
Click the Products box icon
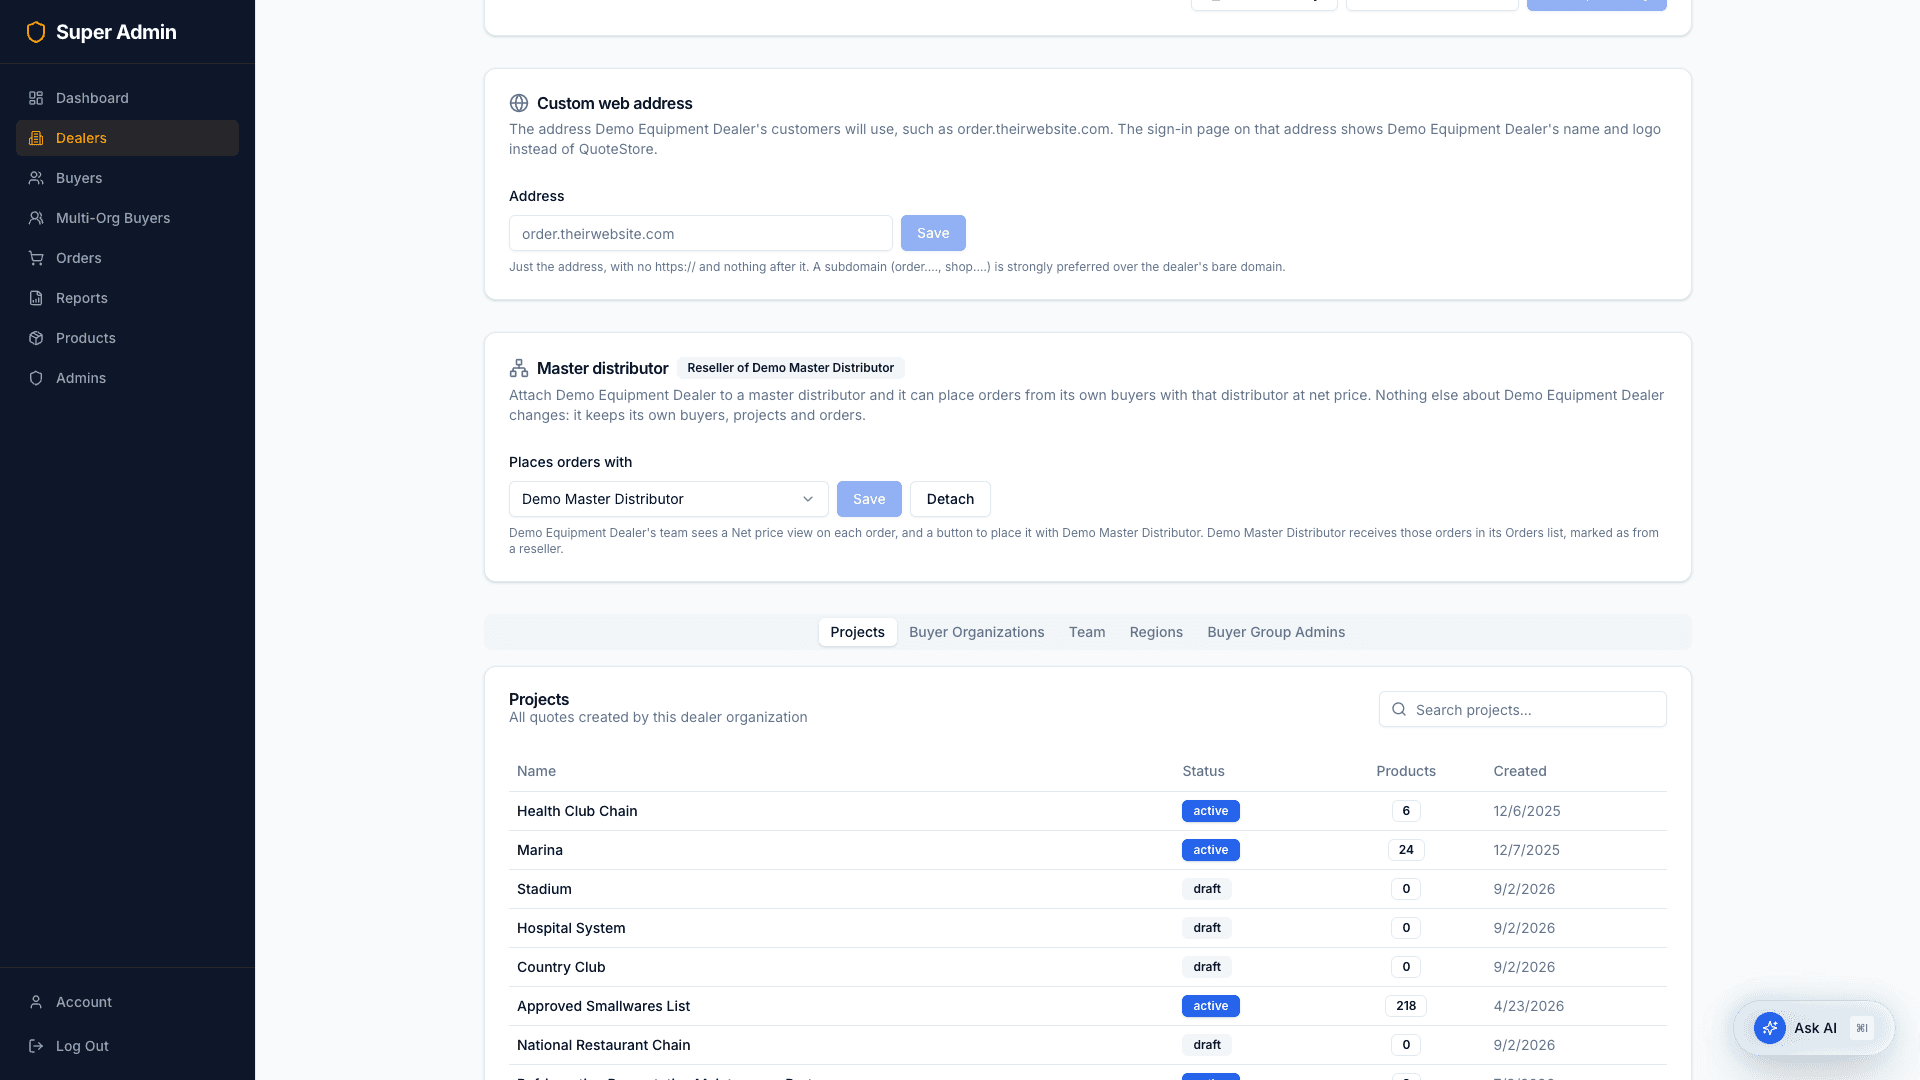tap(36, 338)
